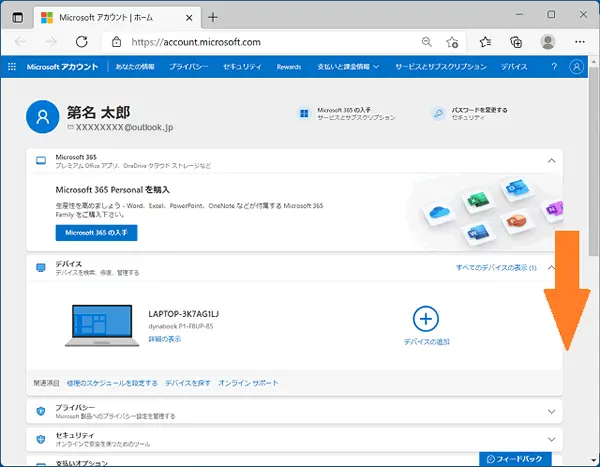Click the browser forward arrow
Screen dimensions: 600x467
tap(51, 42)
